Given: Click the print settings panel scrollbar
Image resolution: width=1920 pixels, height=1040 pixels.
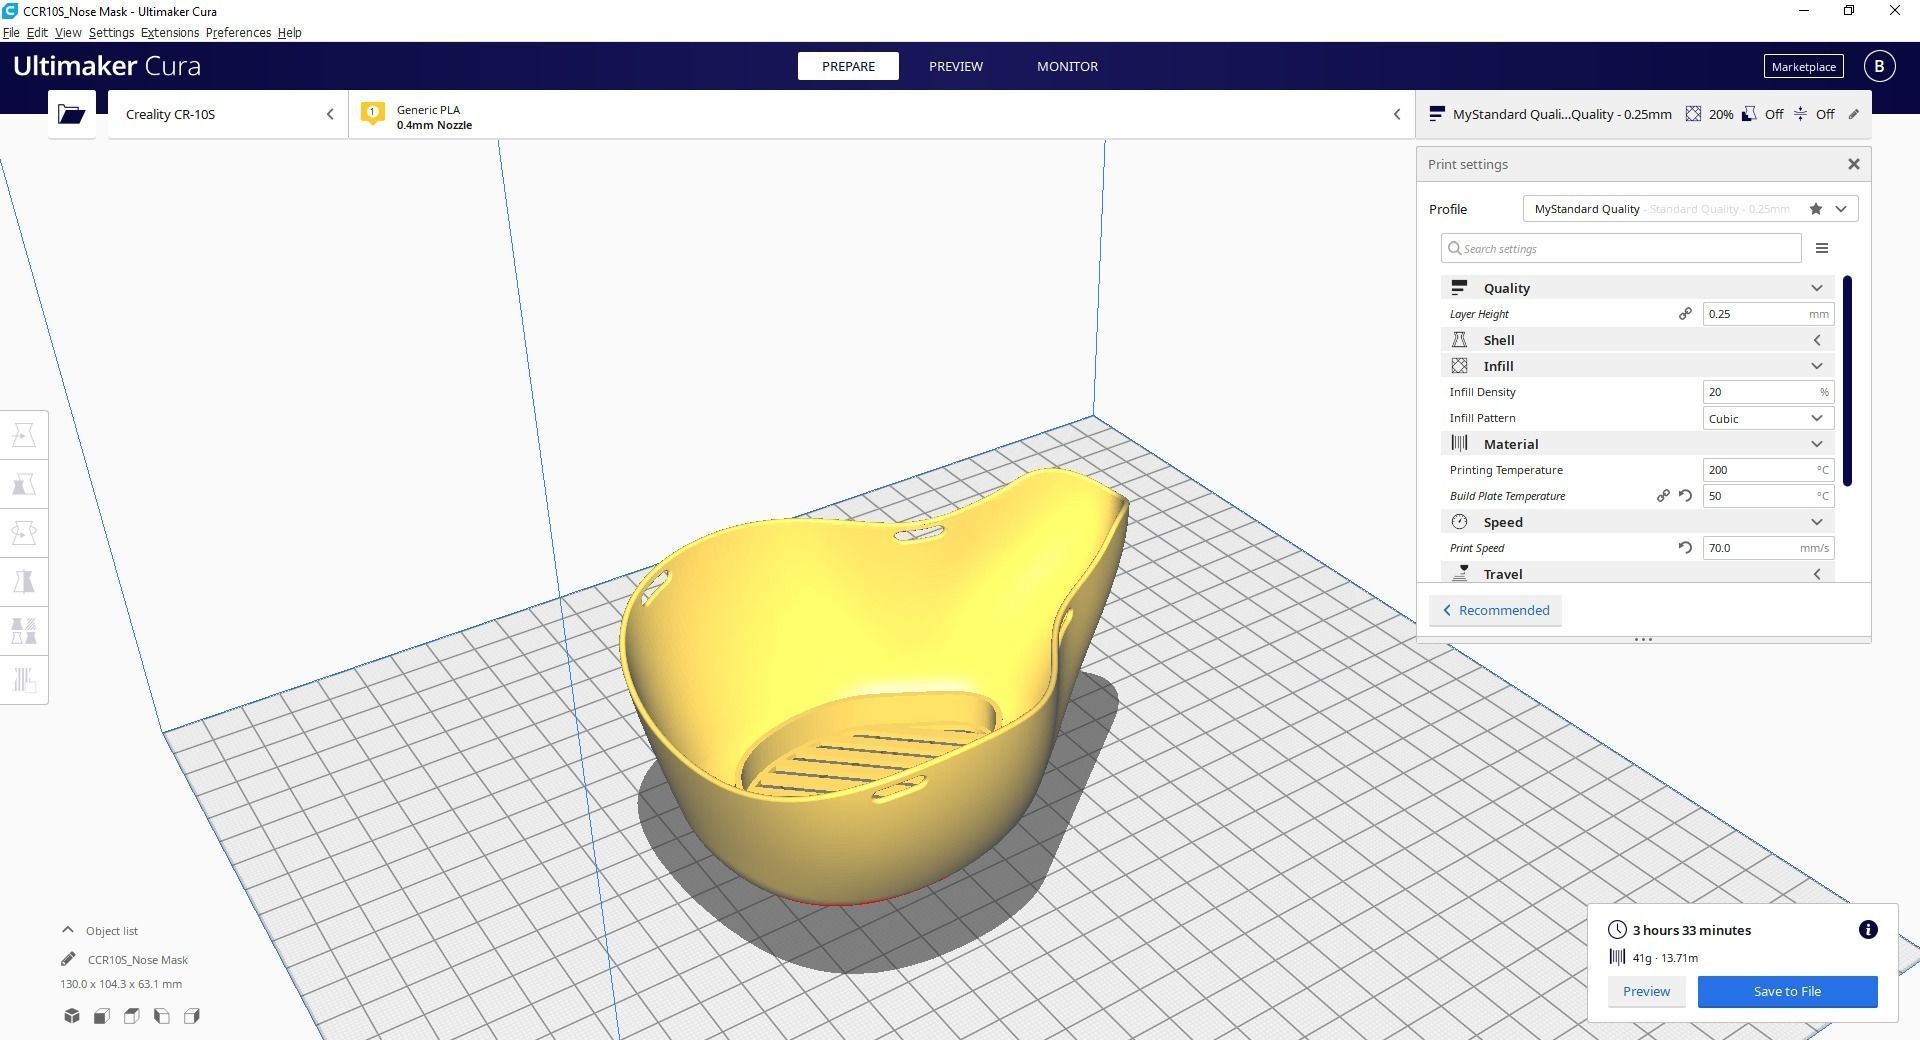Looking at the screenshot, I should coord(1847,381).
